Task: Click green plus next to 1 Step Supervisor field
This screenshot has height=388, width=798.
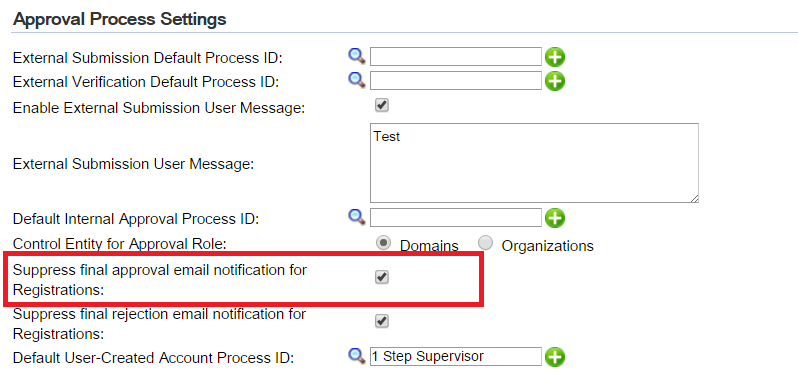Action: (555, 357)
